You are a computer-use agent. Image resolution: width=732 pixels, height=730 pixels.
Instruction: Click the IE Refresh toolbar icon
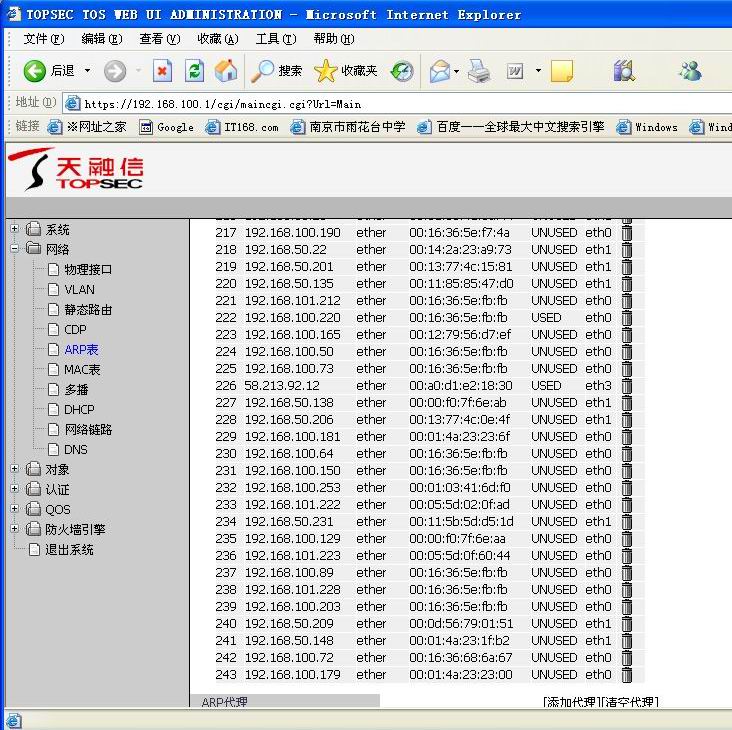[195, 70]
